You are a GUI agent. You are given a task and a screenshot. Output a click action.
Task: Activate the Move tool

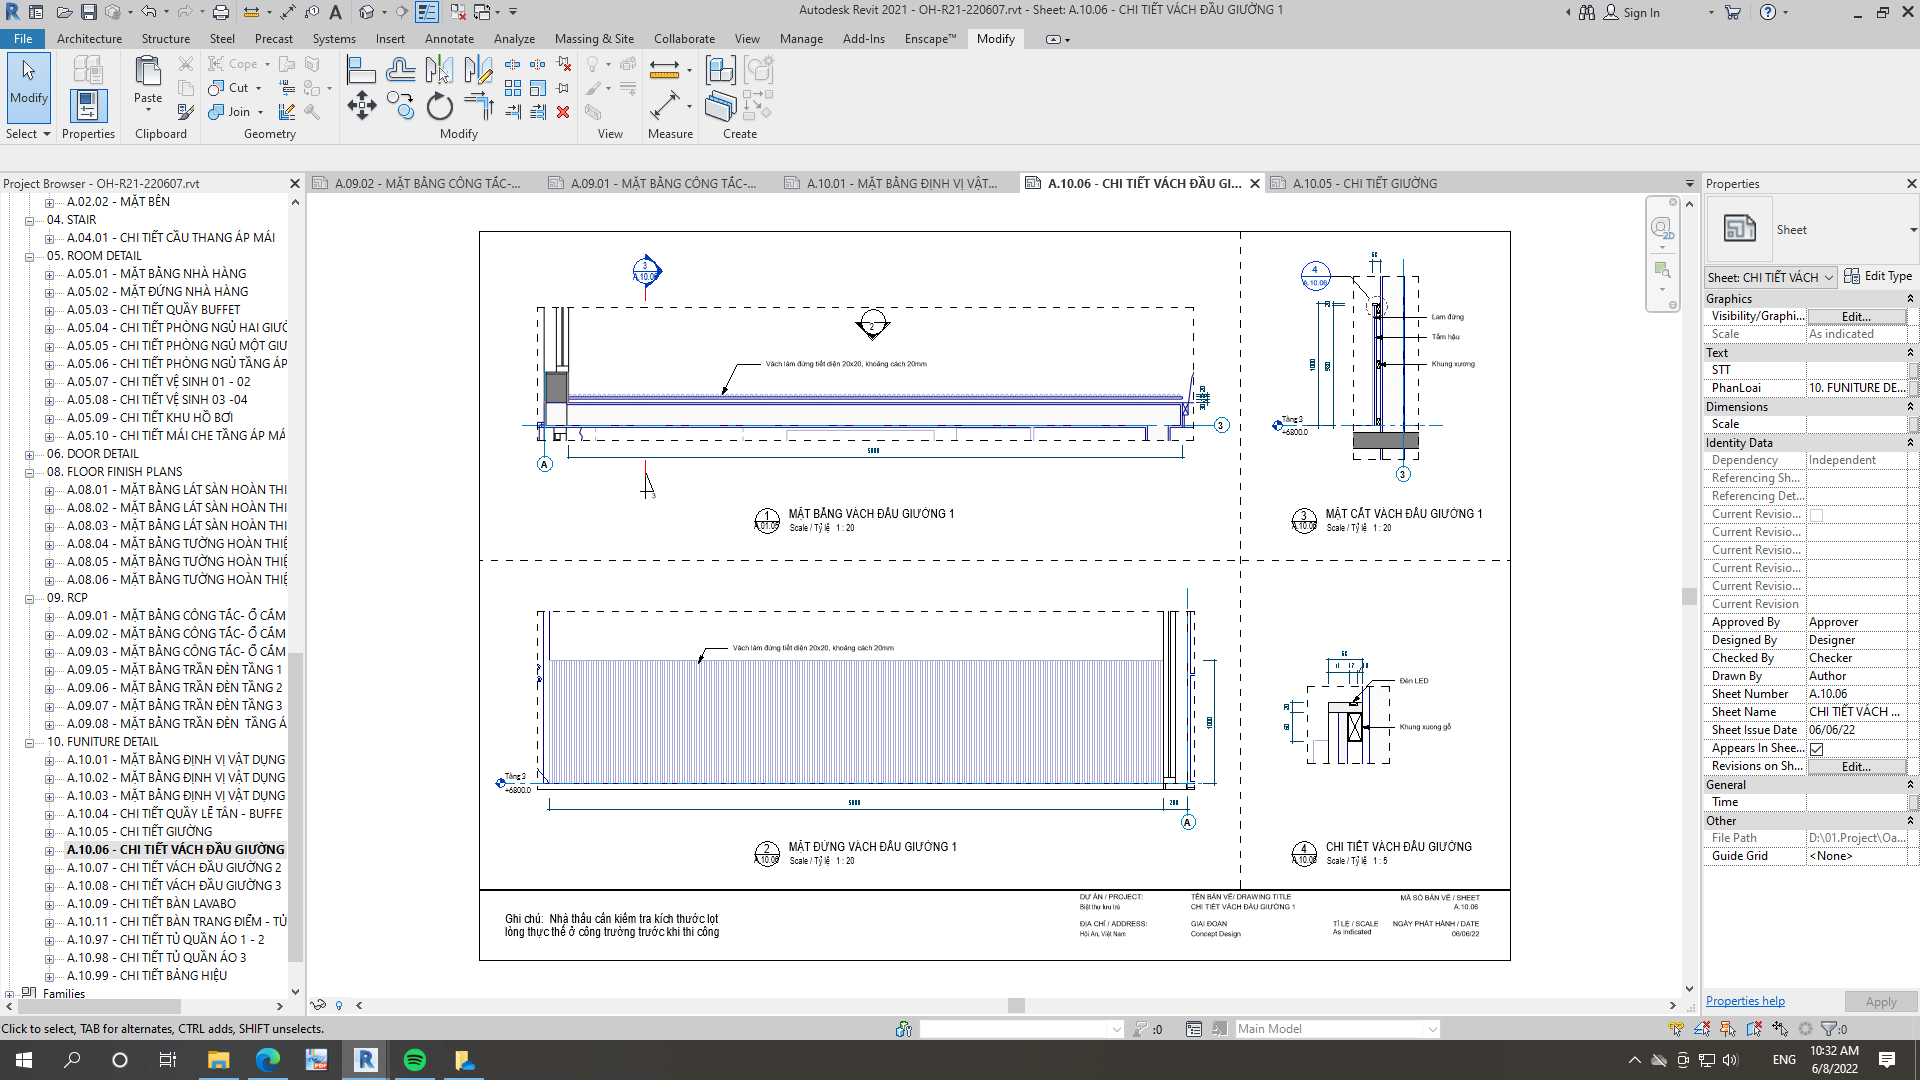point(361,106)
